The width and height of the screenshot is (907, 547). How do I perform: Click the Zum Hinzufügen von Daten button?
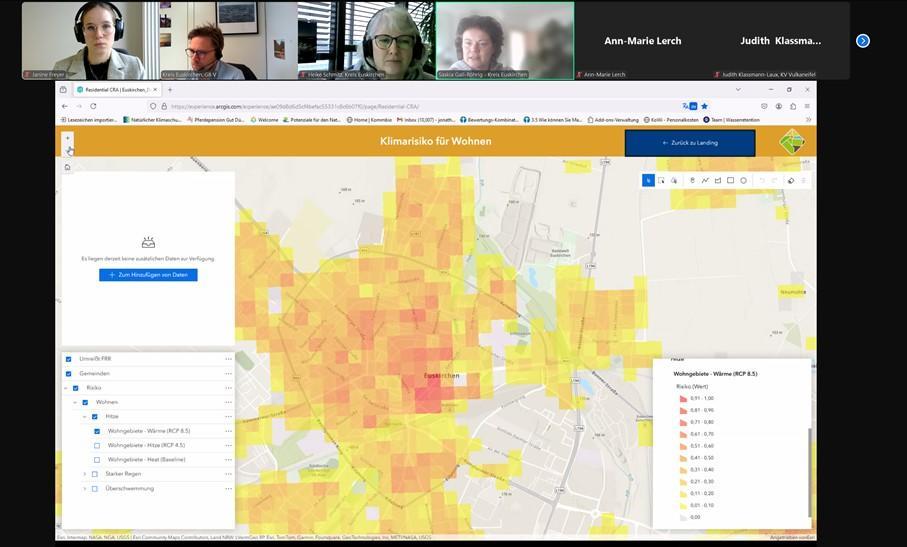[x=148, y=275]
